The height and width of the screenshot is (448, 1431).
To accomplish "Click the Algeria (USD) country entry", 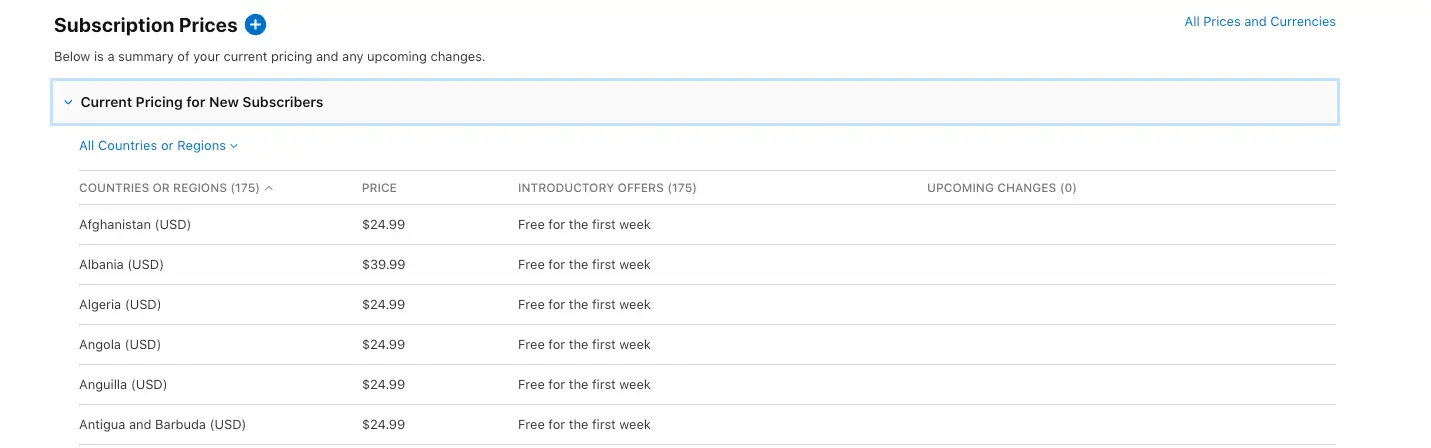I will pyautogui.click(x=120, y=305).
